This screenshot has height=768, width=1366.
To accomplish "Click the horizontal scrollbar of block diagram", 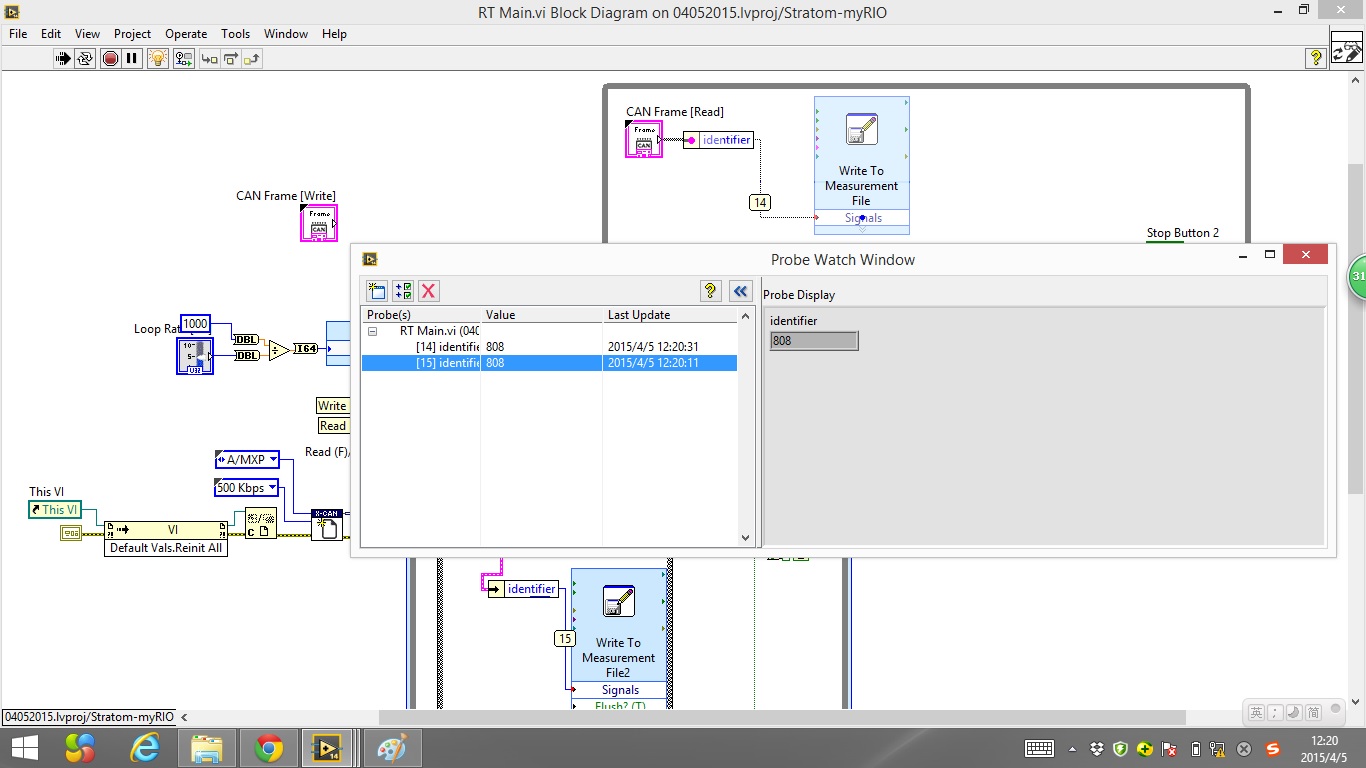I will coord(780,717).
